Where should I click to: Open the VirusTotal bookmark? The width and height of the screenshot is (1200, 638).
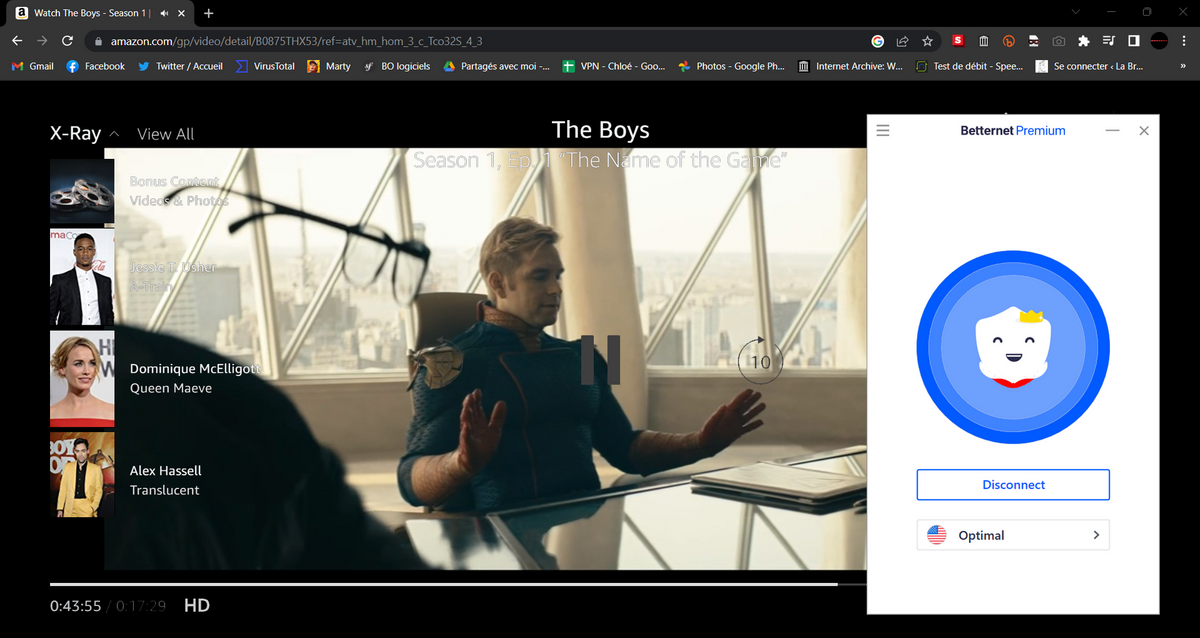265,66
